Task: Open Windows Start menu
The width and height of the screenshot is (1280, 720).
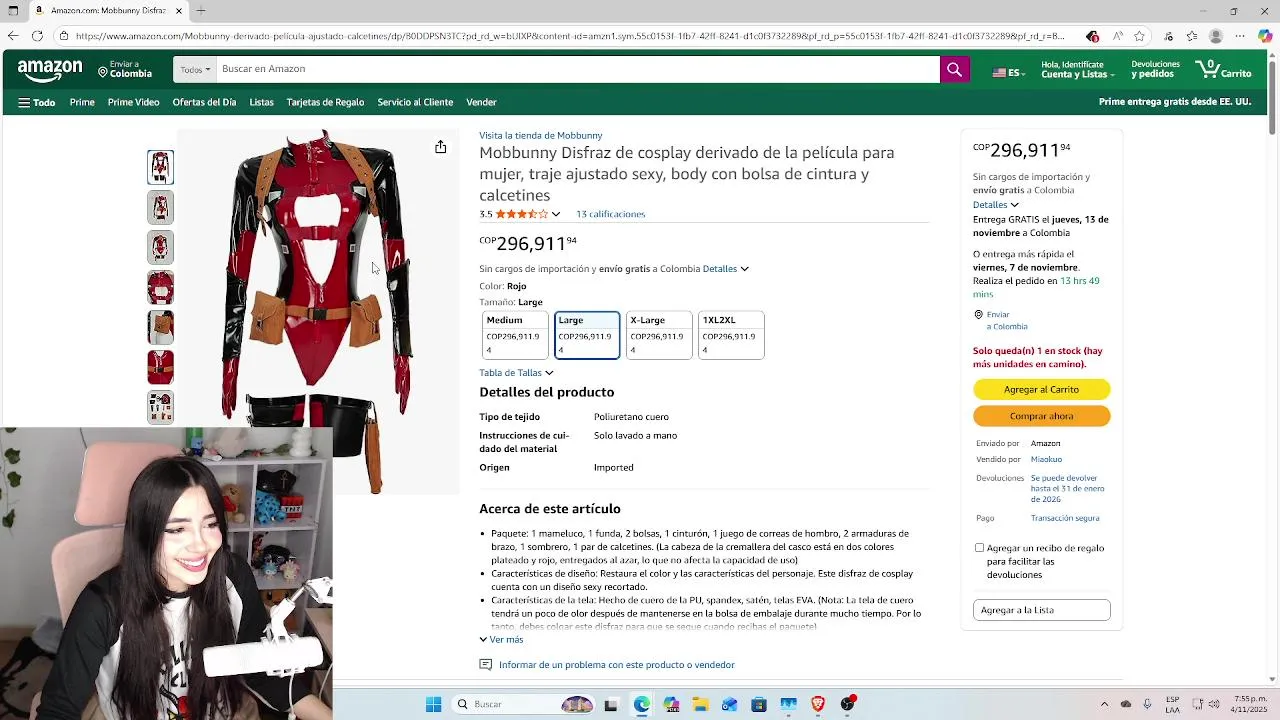Action: 433,705
